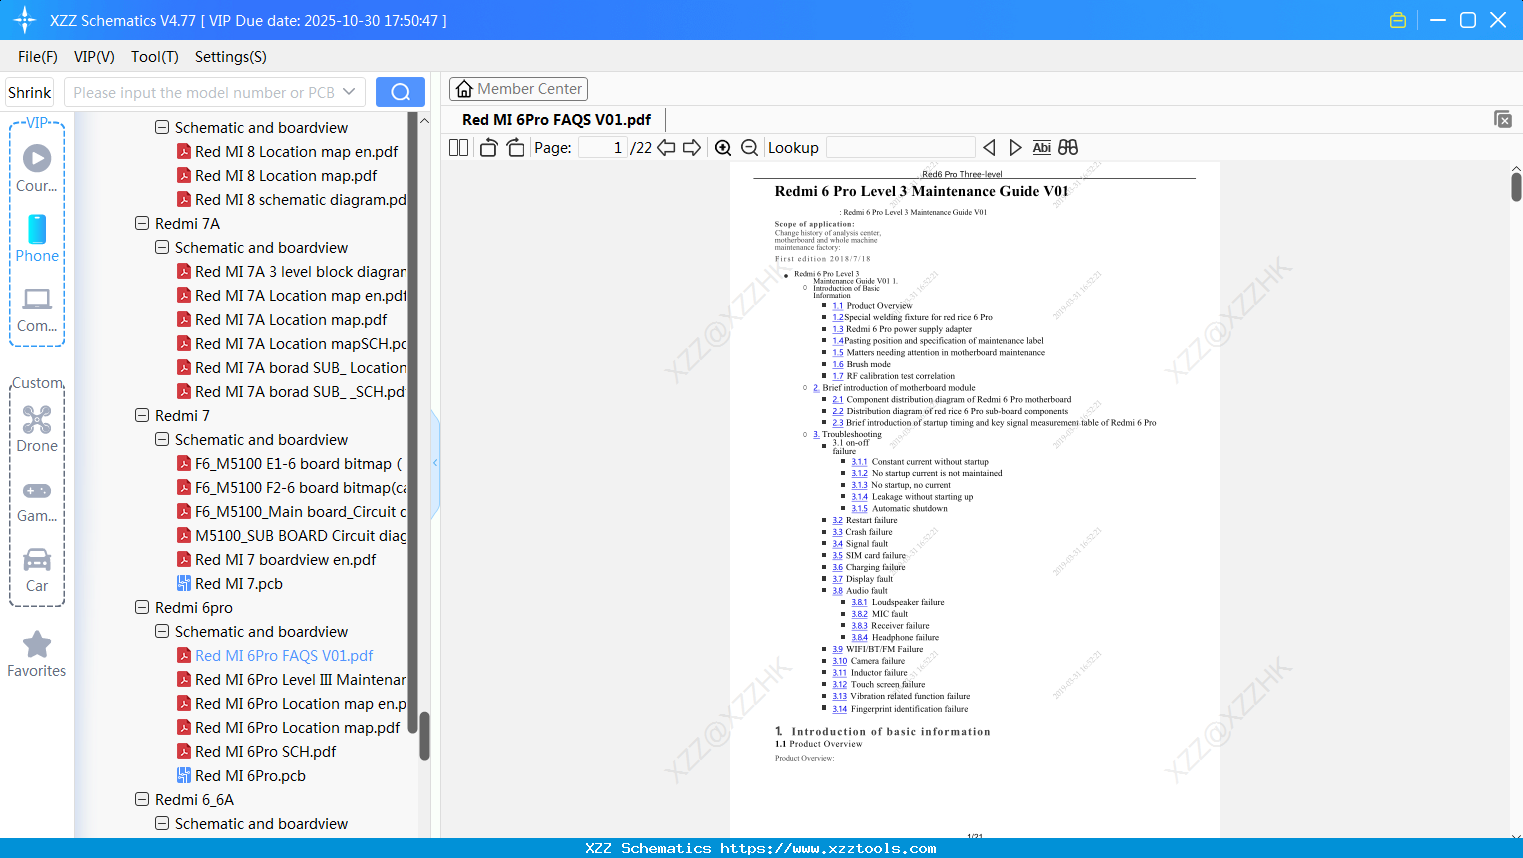Click the yellow toolbox icon in title bar
This screenshot has height=858, width=1523.
point(1398,20)
